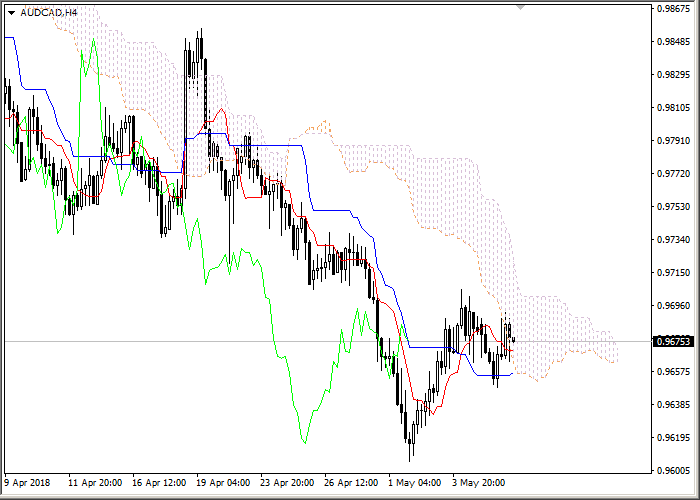The width and height of the screenshot is (700, 500).
Task: Click the dropdown triangle beside AUDCAD,H4
Action: pyautogui.click(x=11, y=12)
